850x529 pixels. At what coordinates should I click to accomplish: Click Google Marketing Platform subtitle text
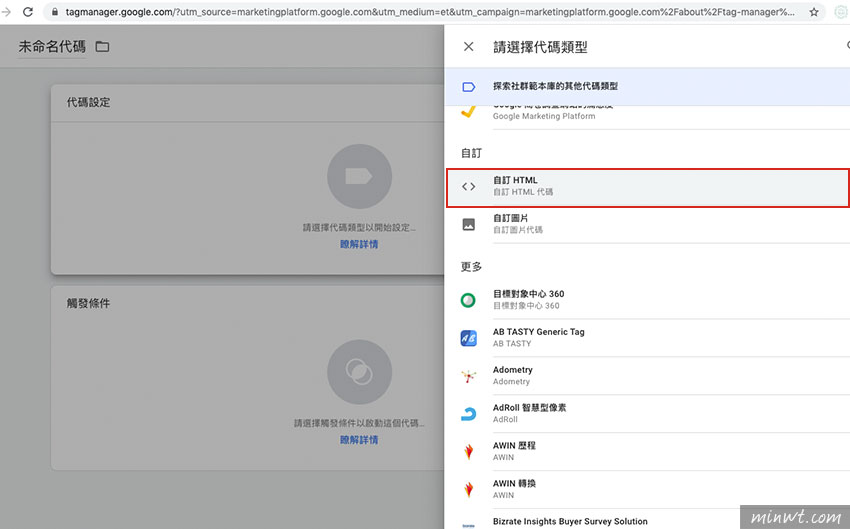pos(544,116)
